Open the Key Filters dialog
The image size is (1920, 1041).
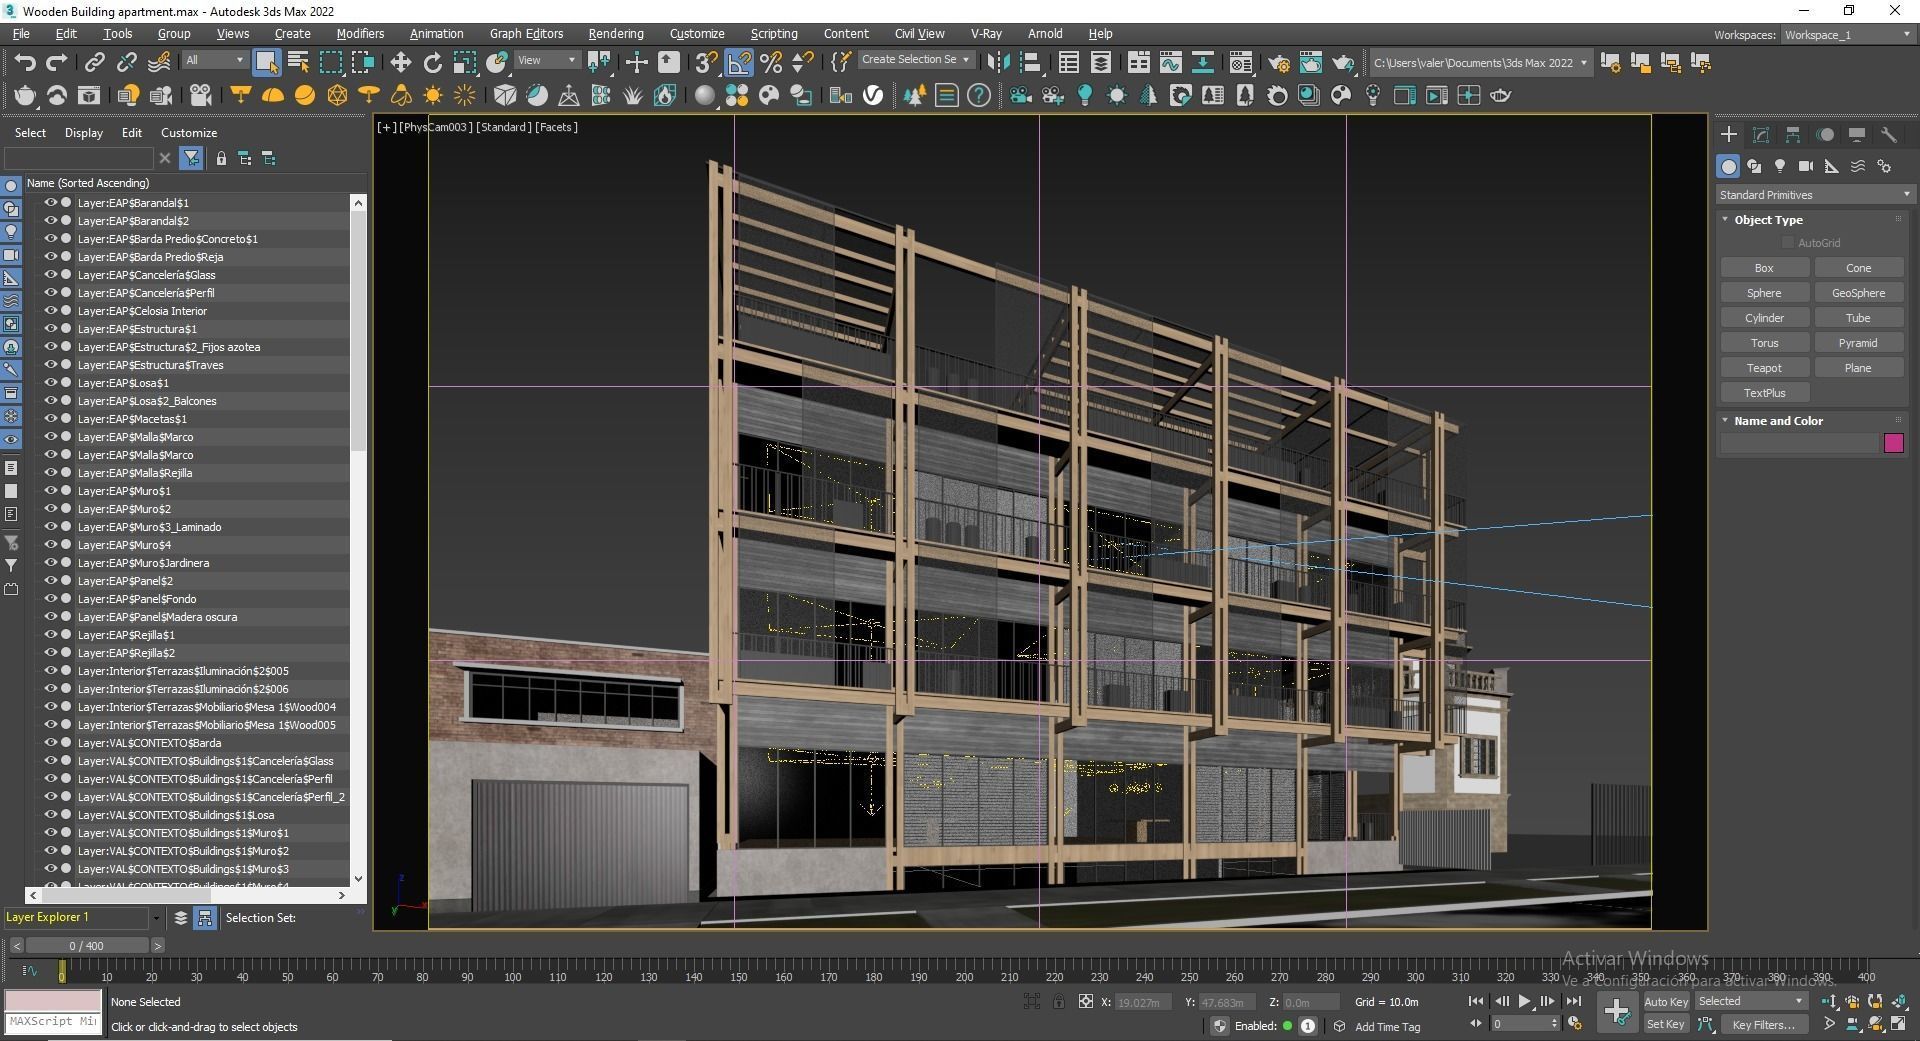click(1763, 1024)
